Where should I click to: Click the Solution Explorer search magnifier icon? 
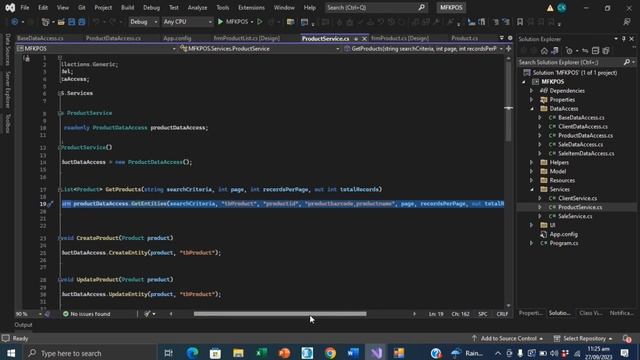[627, 62]
